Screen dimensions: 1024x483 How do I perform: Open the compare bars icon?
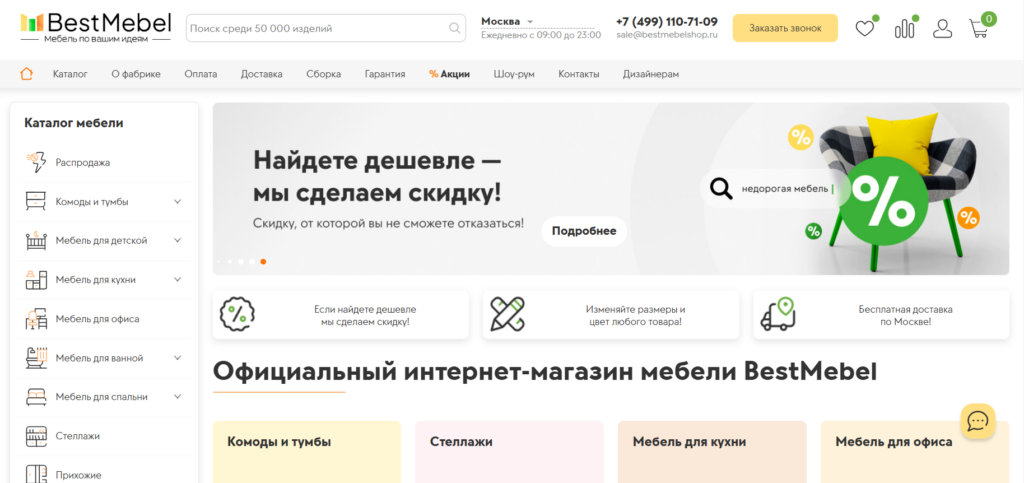click(x=904, y=29)
